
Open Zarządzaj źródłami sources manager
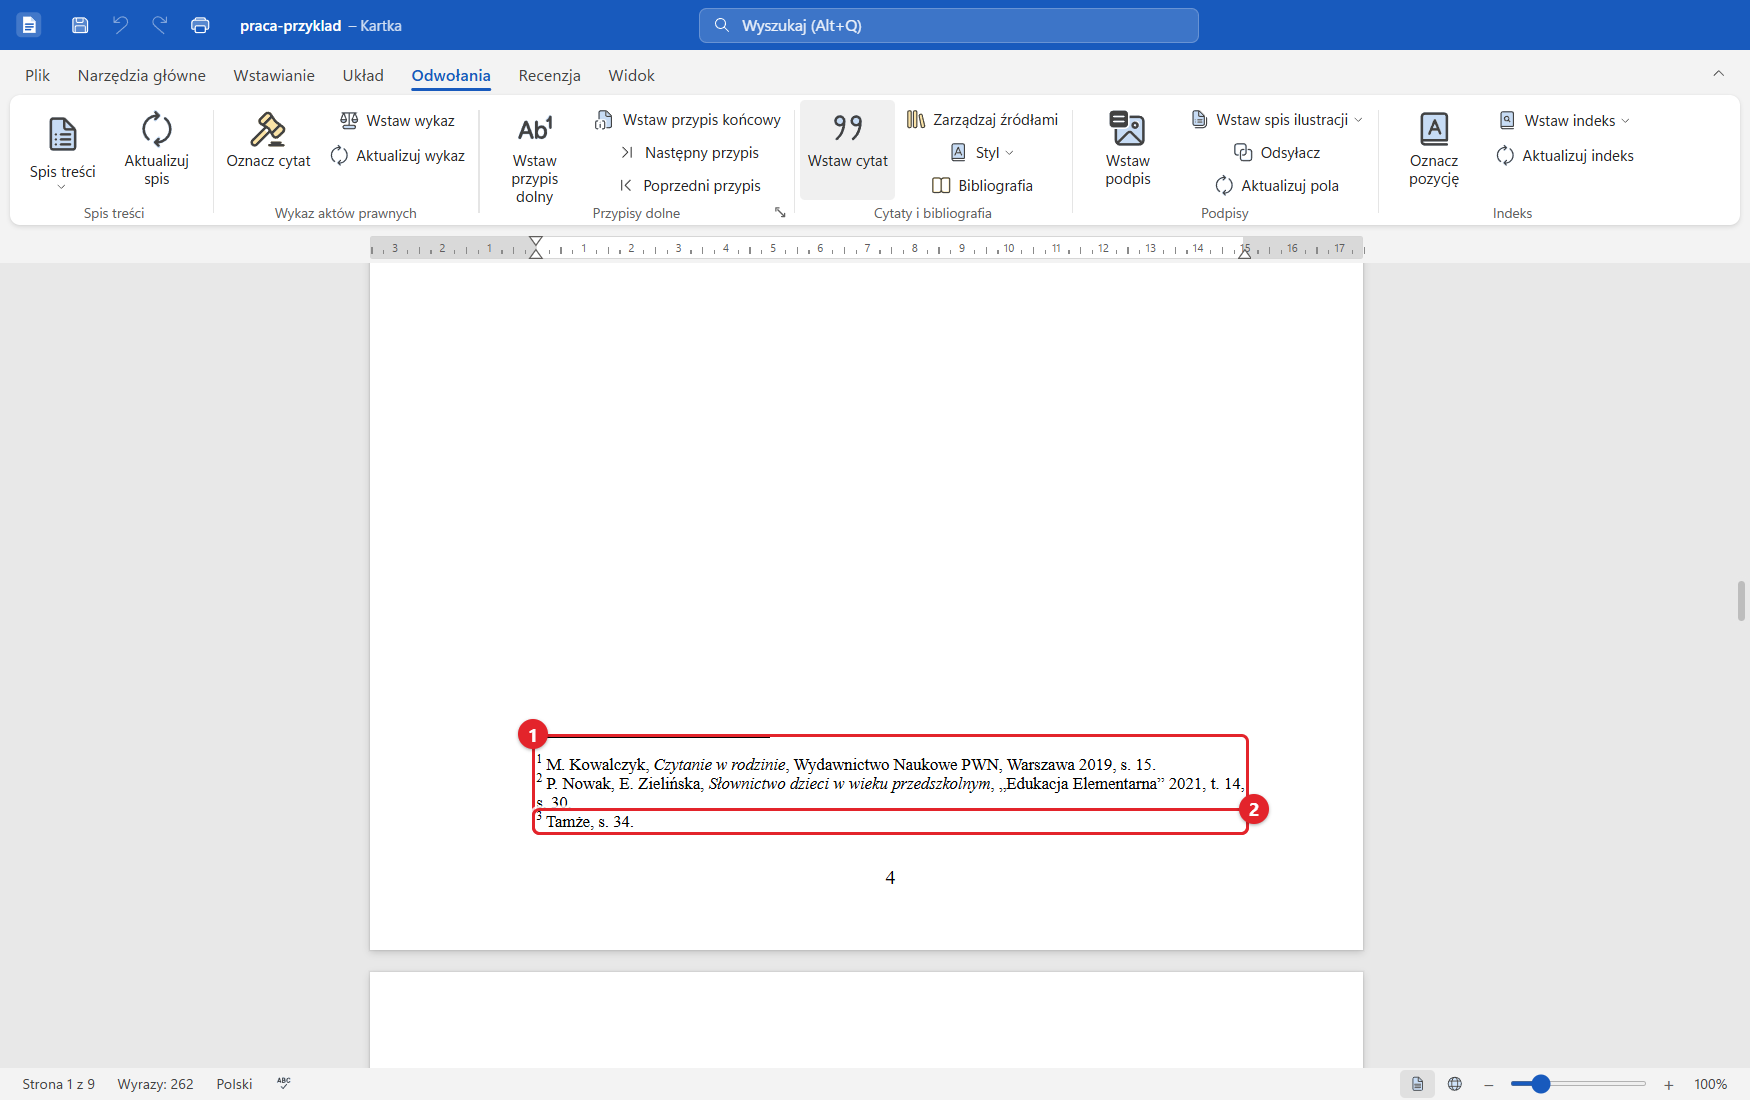point(982,119)
